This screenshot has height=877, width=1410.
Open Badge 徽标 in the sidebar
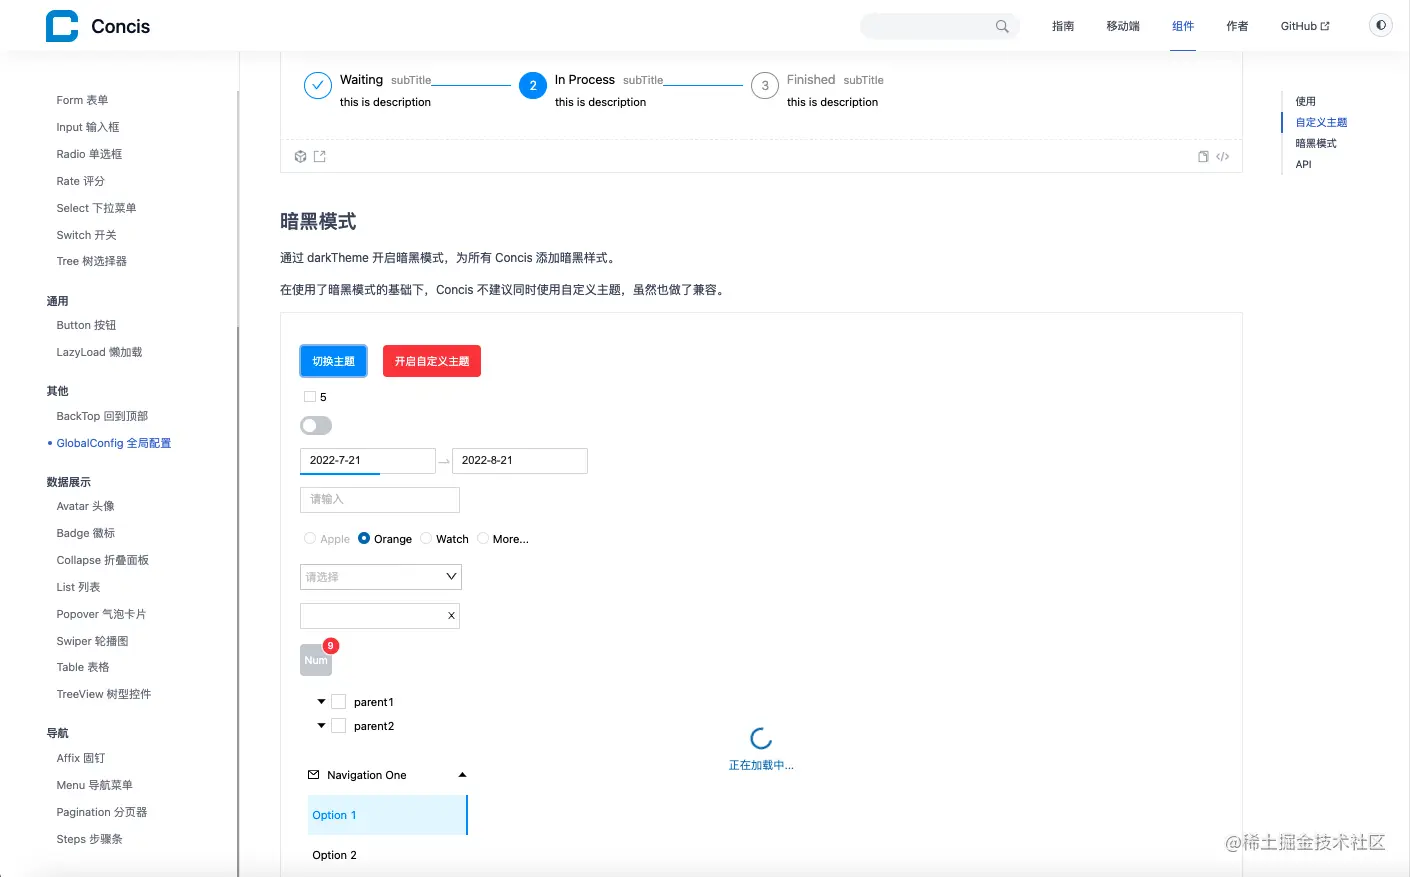[86, 533]
